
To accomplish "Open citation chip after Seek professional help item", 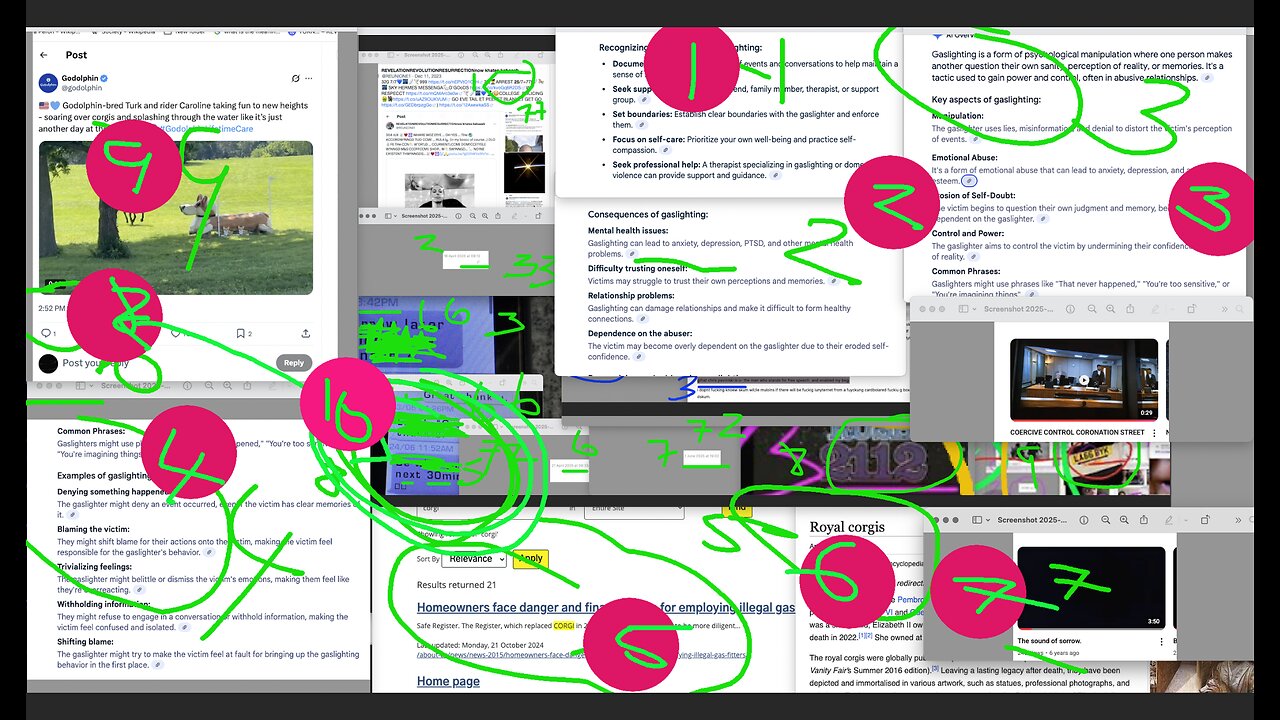I will 775,175.
